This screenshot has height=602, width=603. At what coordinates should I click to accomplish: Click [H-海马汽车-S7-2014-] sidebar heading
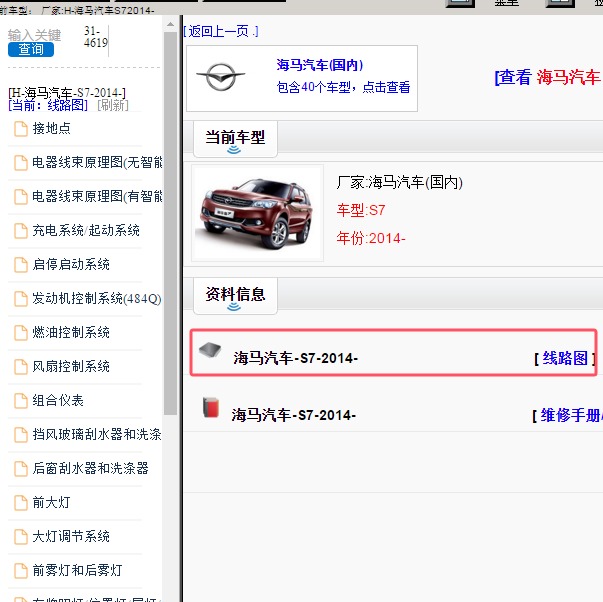tap(67, 93)
